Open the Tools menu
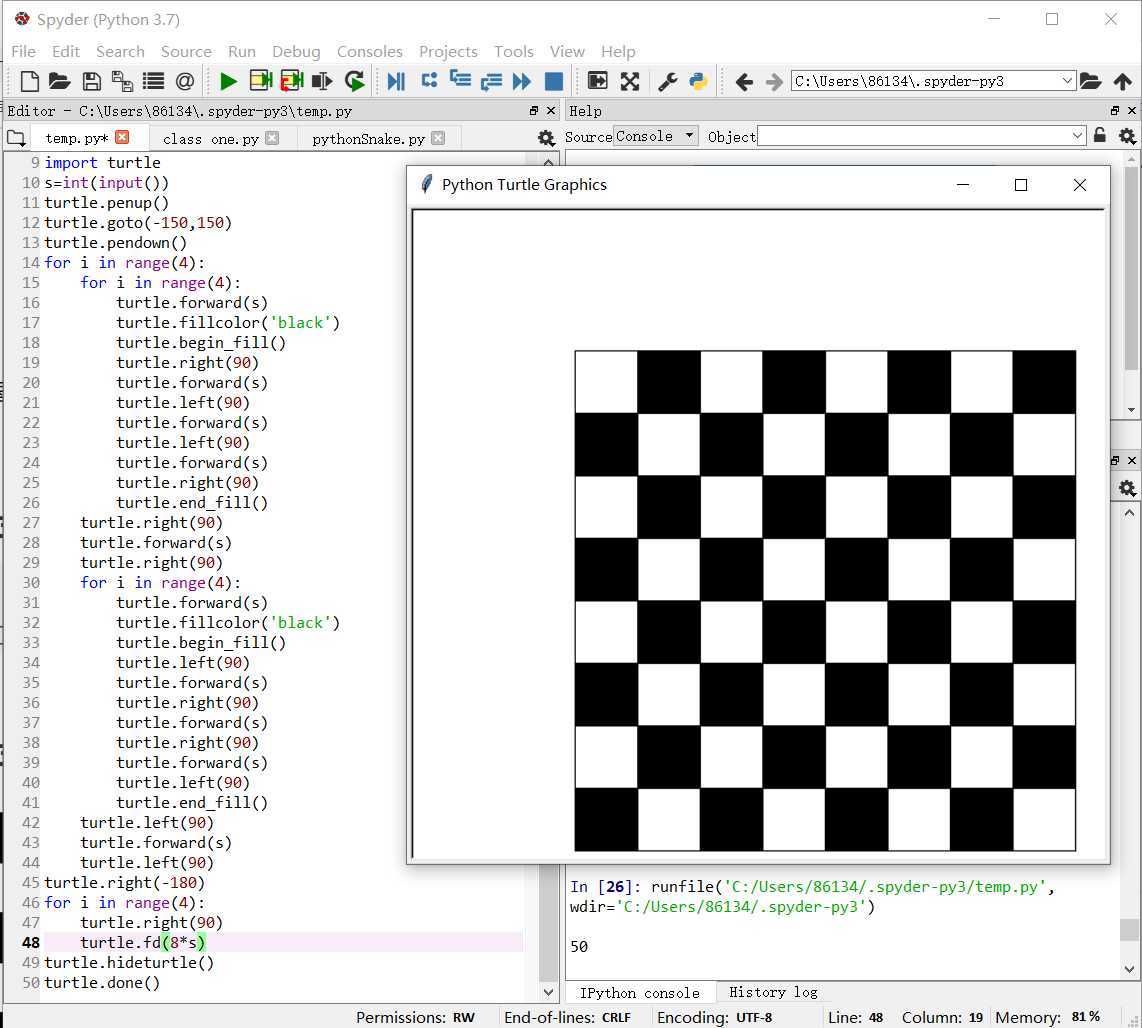The height and width of the screenshot is (1028, 1142). 513,52
